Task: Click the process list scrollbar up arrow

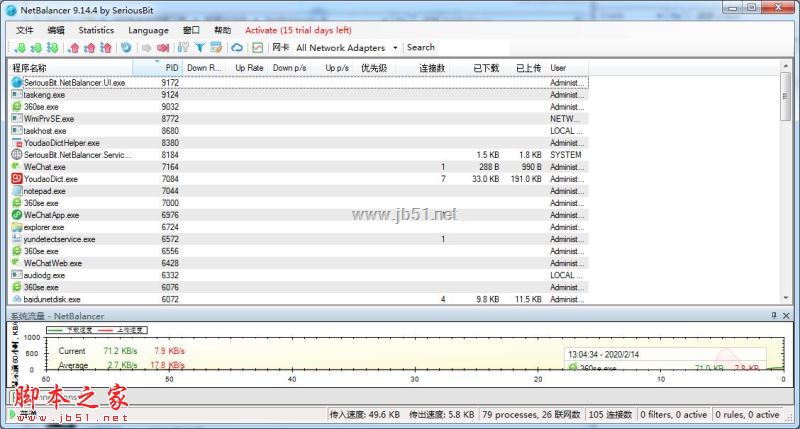Action: 786,66
